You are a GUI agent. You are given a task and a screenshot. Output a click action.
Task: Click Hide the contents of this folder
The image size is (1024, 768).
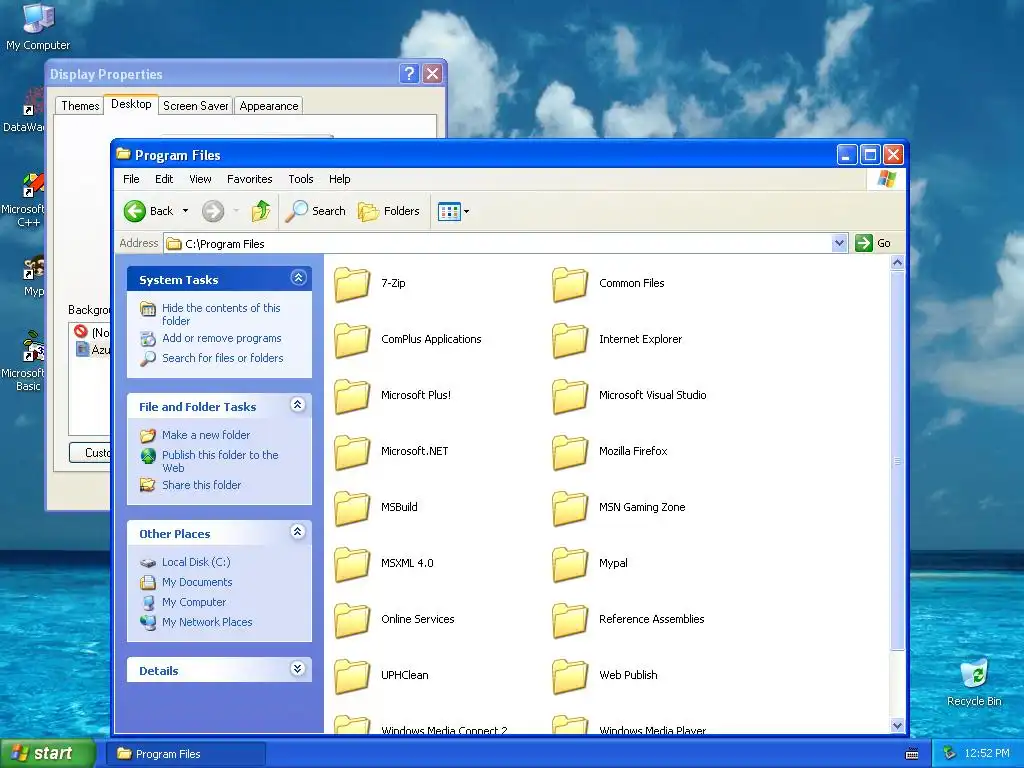coord(221,314)
